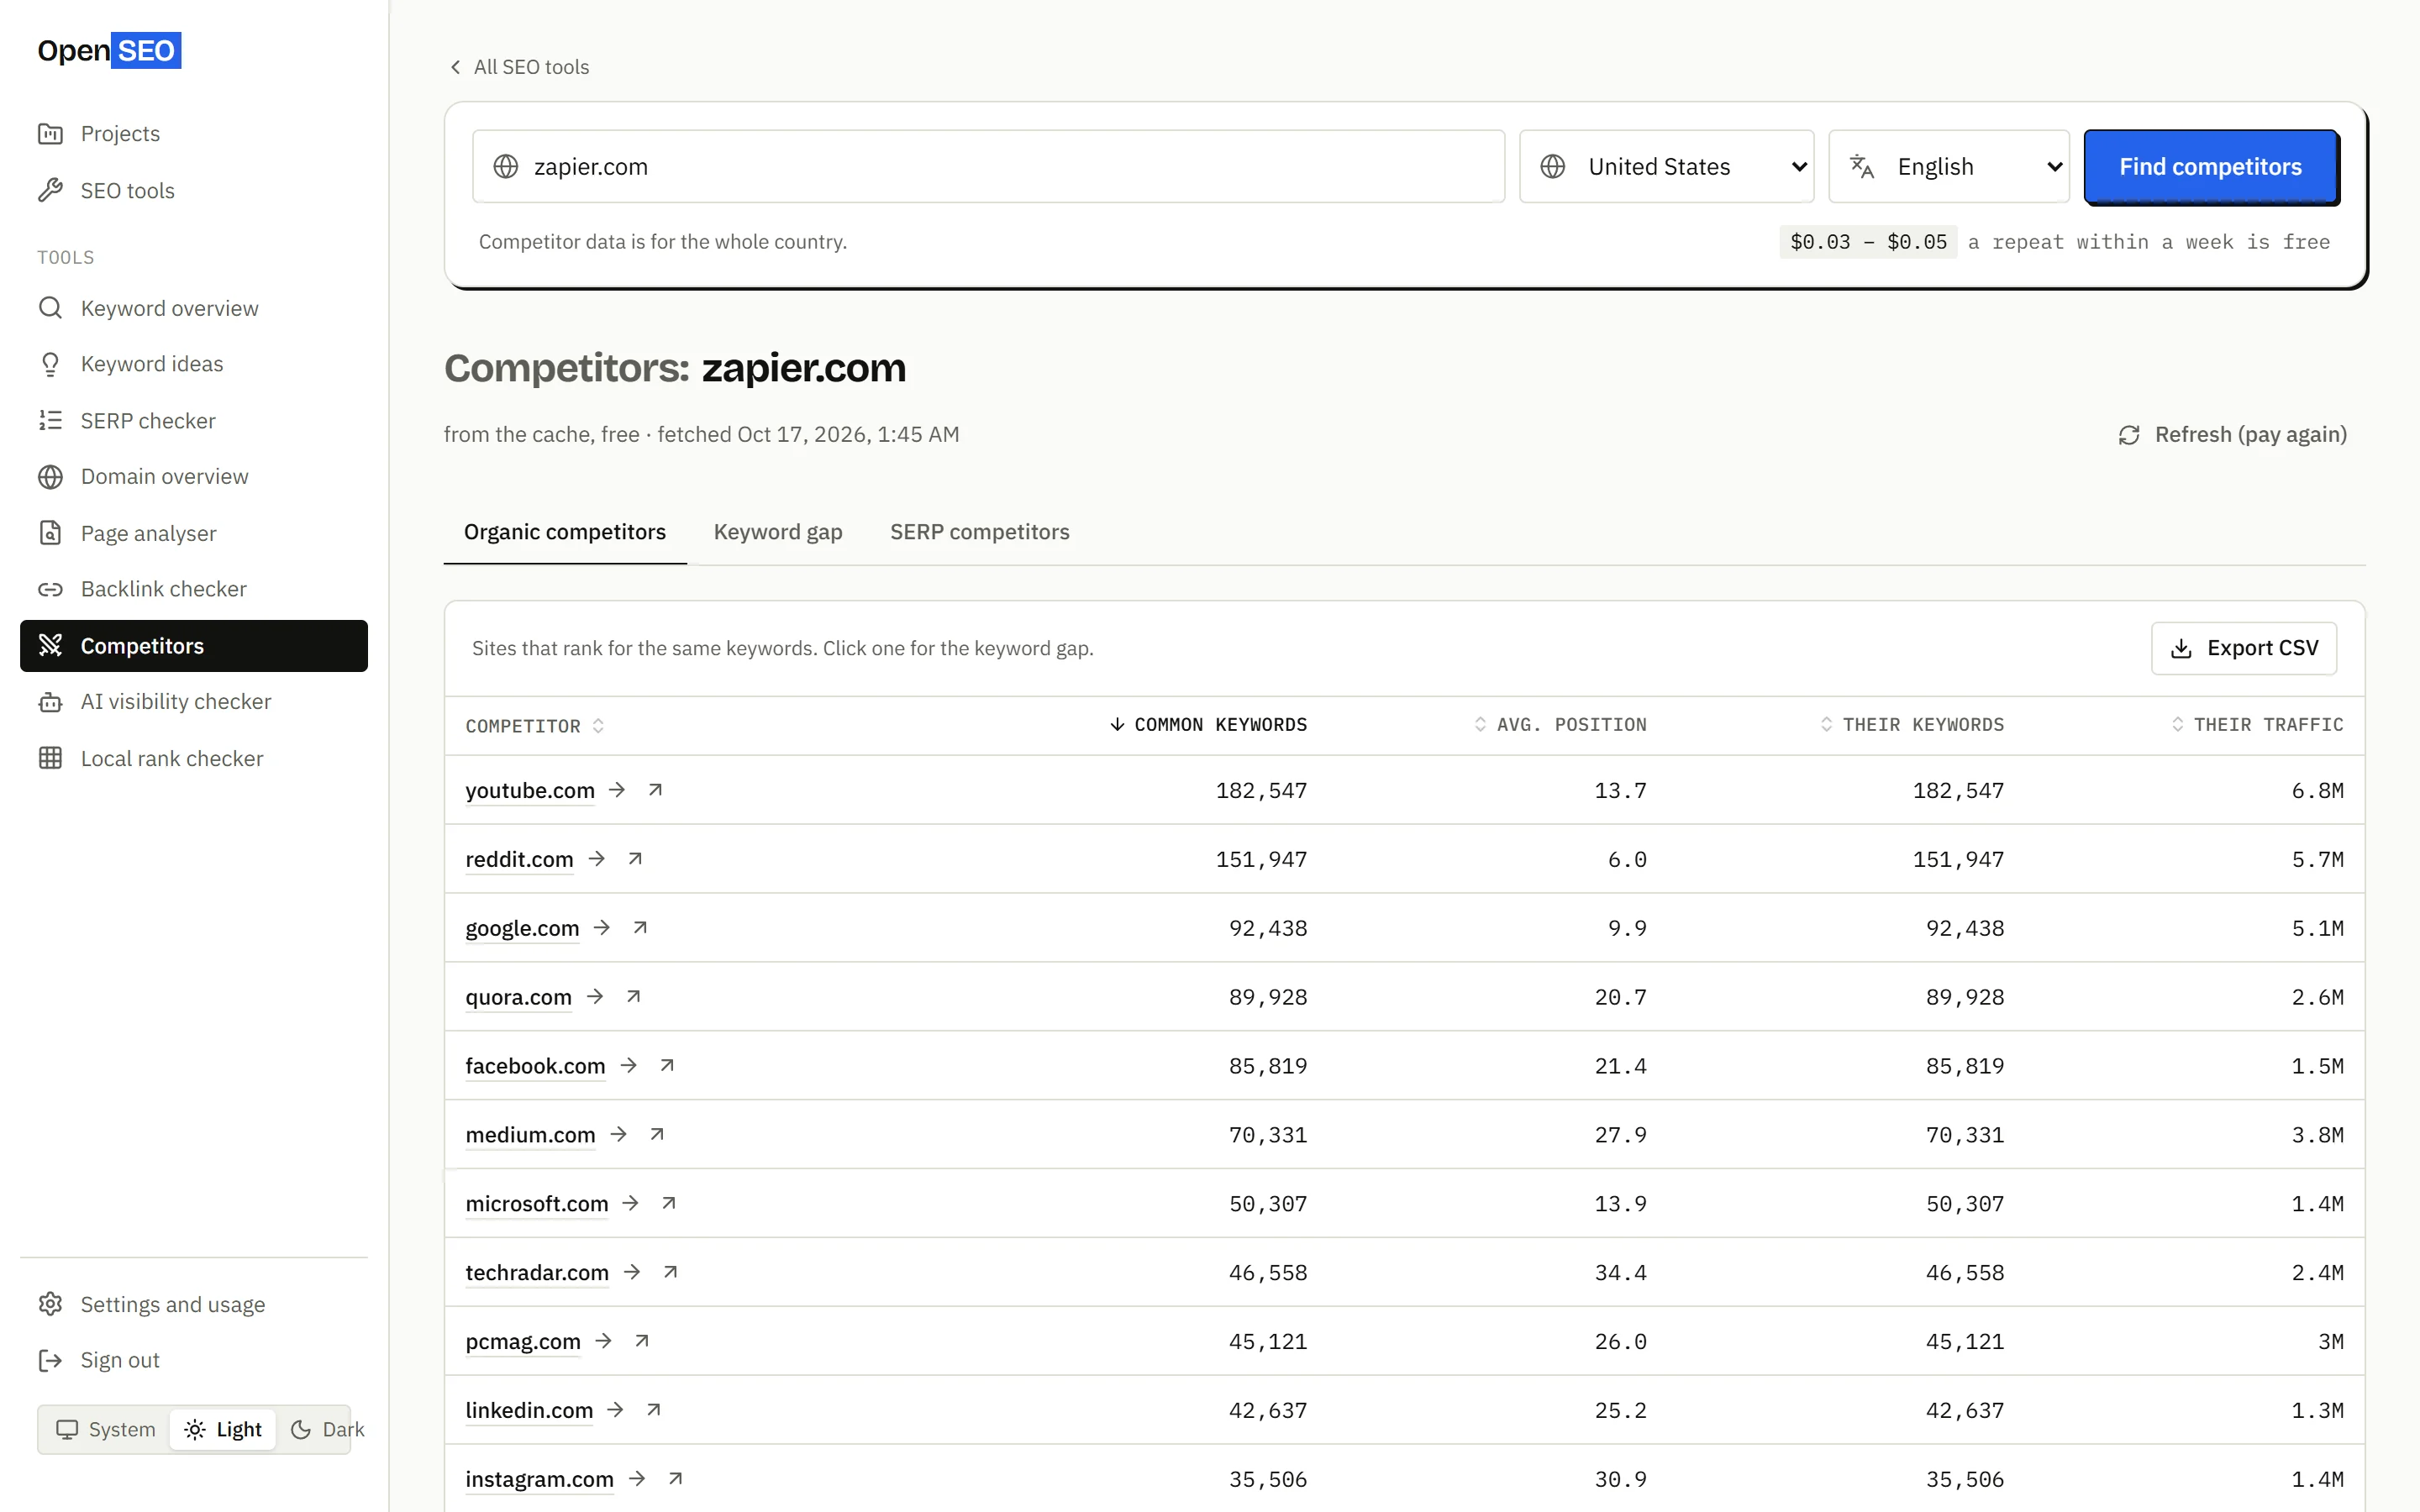Click keyword gap arrow for techradar.com
2420x1512 pixels.
pyautogui.click(x=632, y=1272)
